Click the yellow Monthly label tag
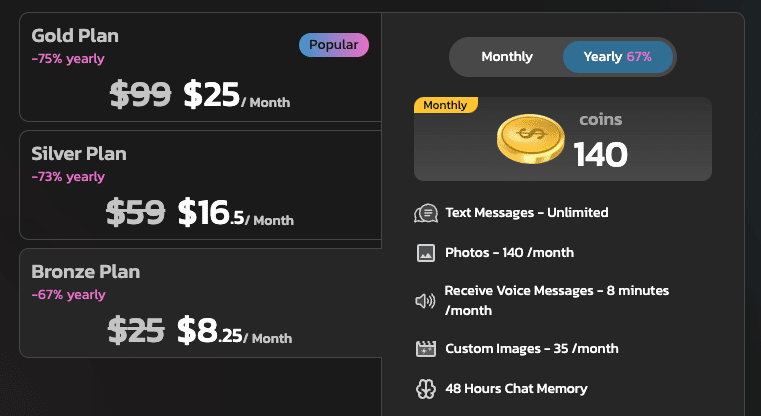The image size is (761, 416). coord(445,105)
